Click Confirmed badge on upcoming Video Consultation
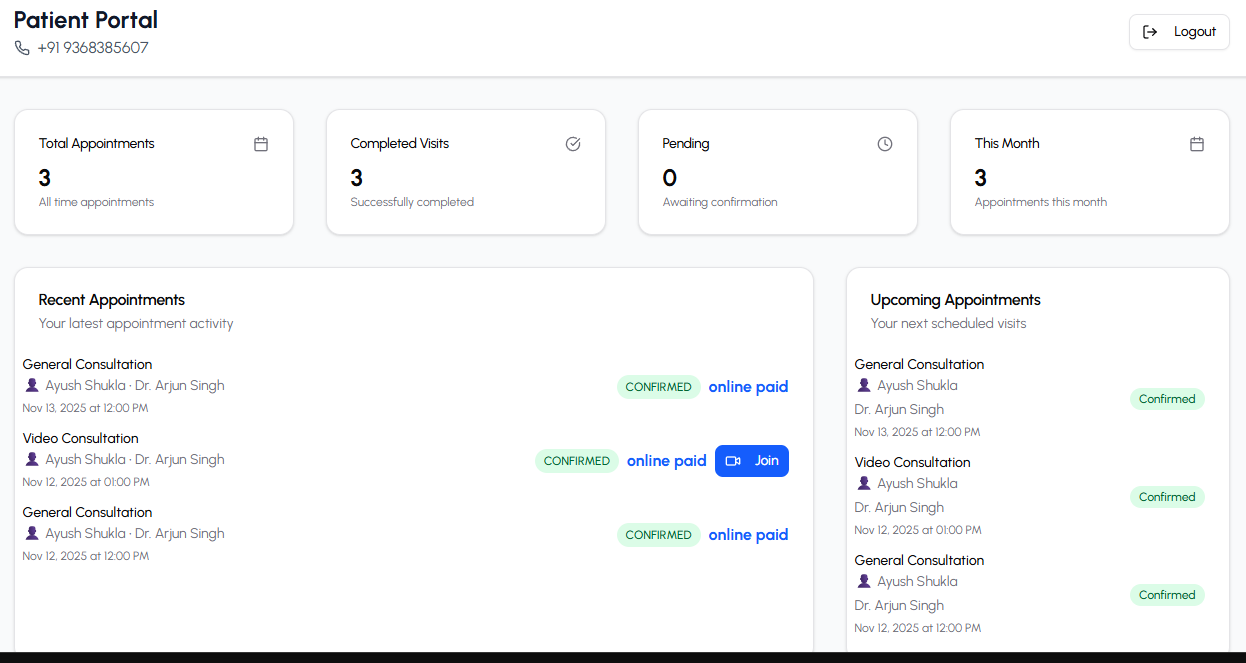Viewport: 1246px width, 663px height. tap(1167, 497)
